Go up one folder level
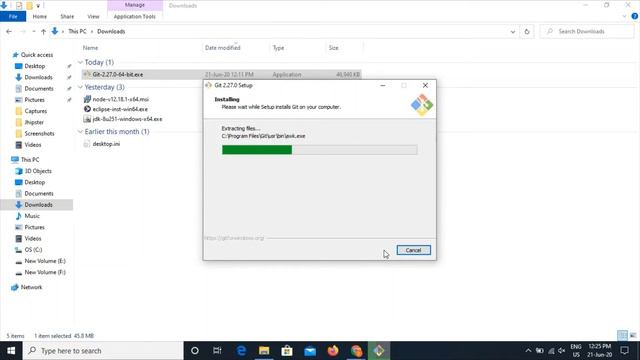This screenshot has width=640, height=360. (43, 31)
